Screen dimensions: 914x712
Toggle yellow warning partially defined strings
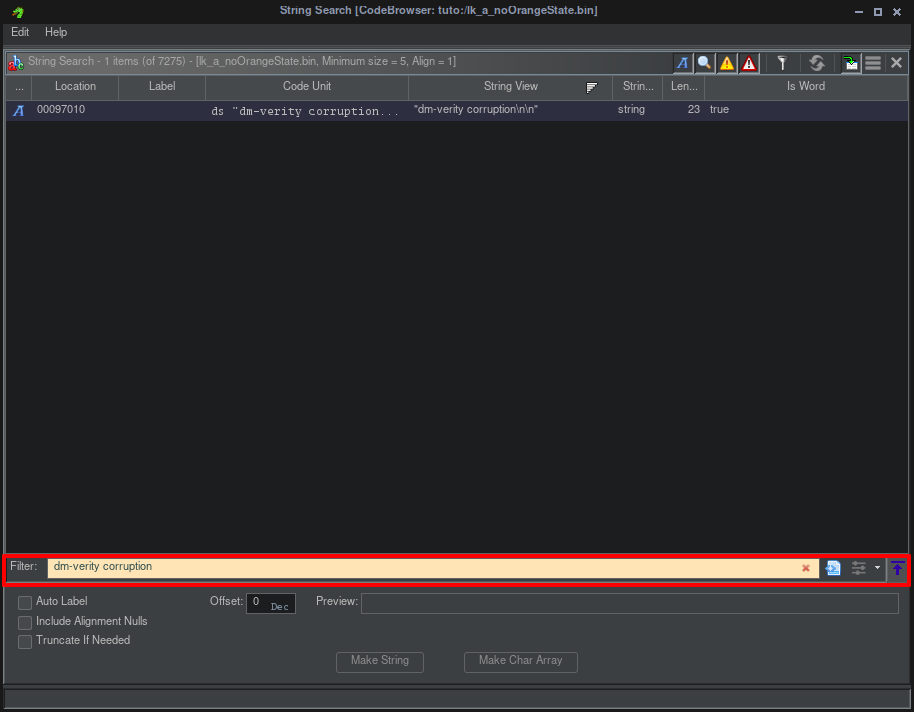(727, 63)
